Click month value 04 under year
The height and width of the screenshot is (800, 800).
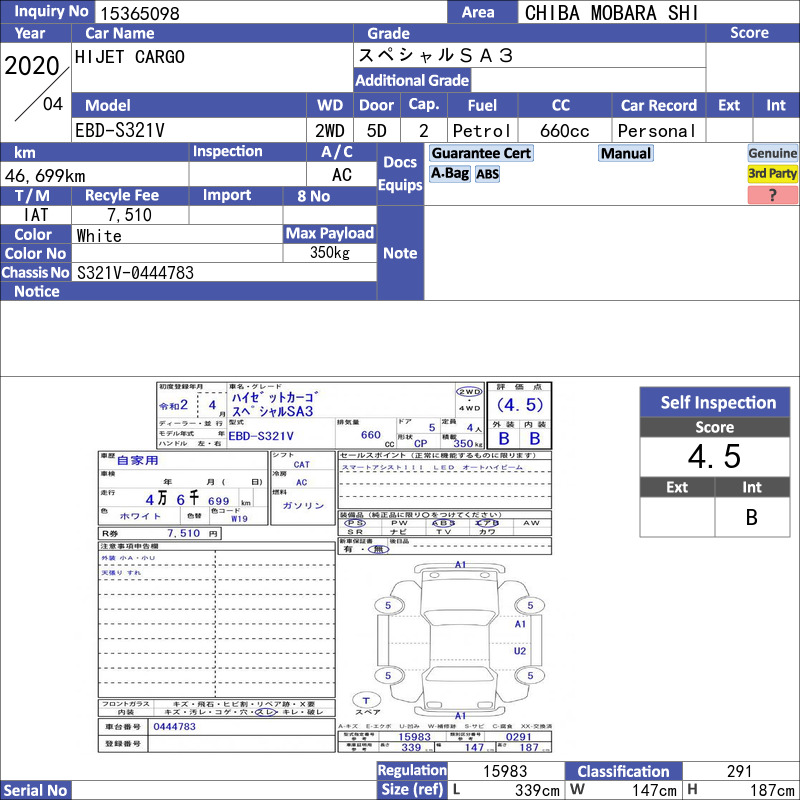53,104
